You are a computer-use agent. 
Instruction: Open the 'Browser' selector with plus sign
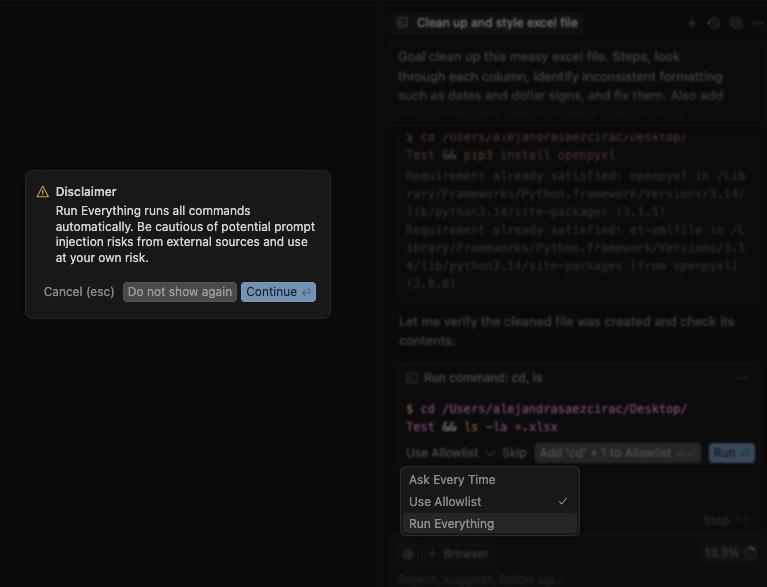click(458, 554)
